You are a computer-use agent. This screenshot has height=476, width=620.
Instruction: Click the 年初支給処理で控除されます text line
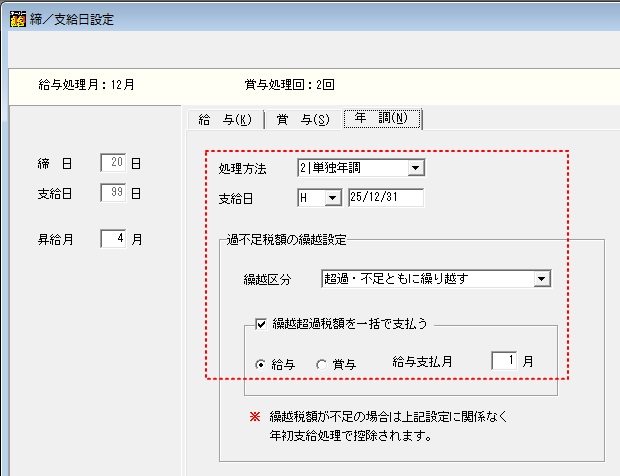tap(350, 436)
